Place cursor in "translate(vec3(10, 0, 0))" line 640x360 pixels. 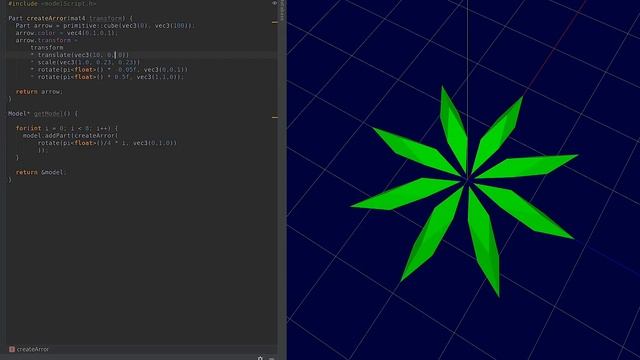point(80,55)
